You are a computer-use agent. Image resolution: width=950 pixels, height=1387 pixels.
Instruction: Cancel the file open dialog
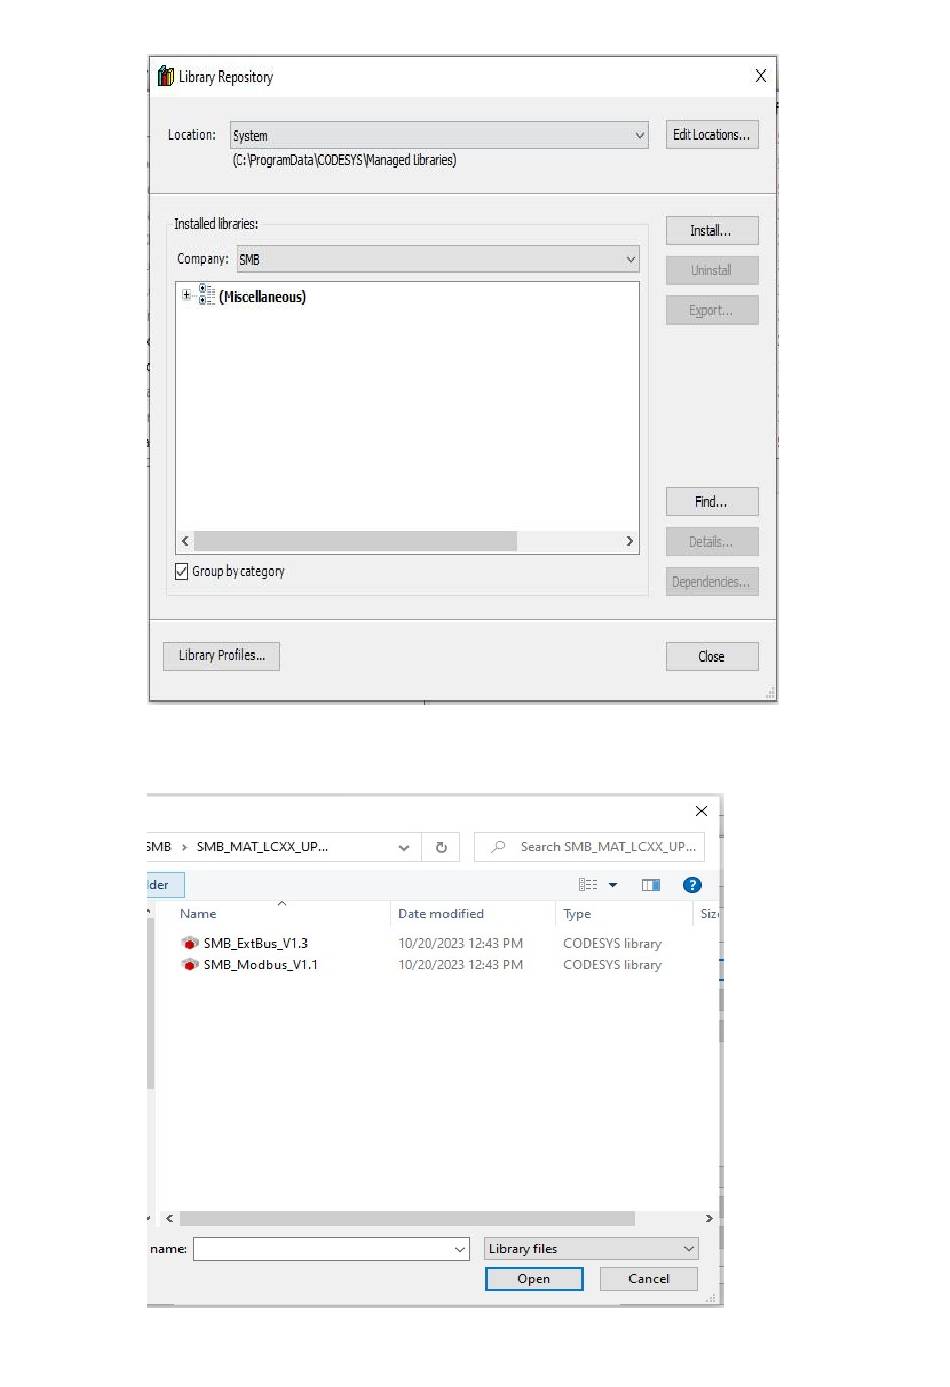point(649,1279)
